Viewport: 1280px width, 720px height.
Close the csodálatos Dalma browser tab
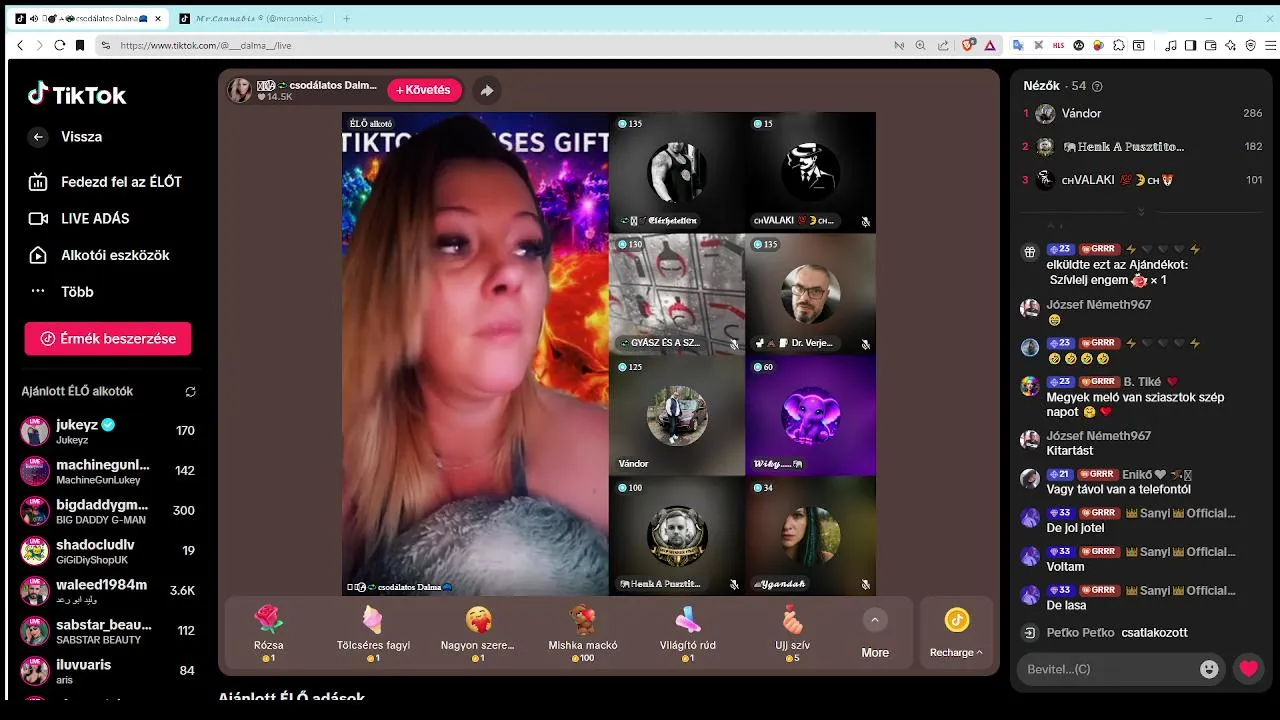click(x=158, y=18)
